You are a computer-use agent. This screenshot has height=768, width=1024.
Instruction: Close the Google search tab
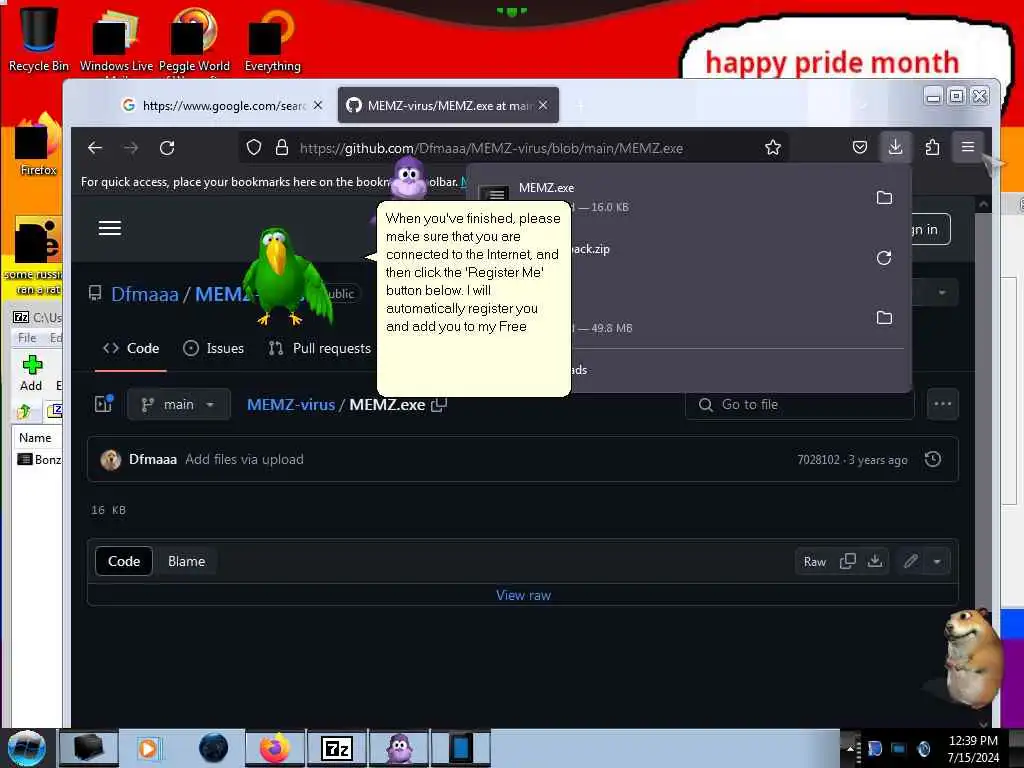click(318, 105)
